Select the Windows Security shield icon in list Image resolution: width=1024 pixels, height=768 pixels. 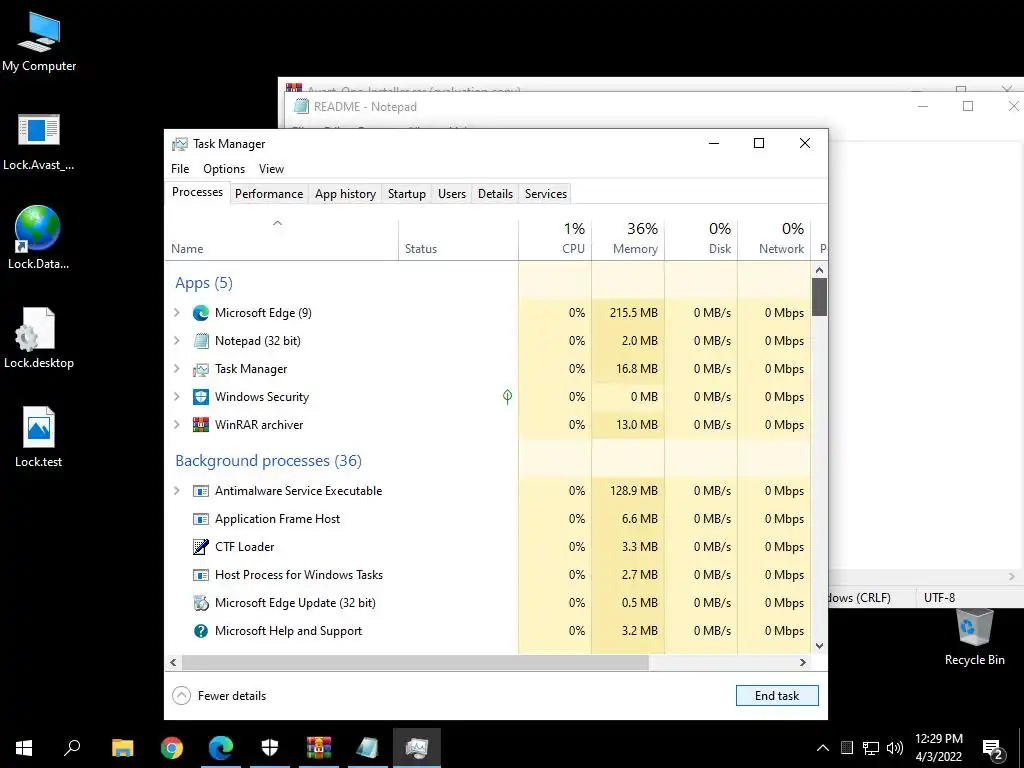[x=200, y=397]
